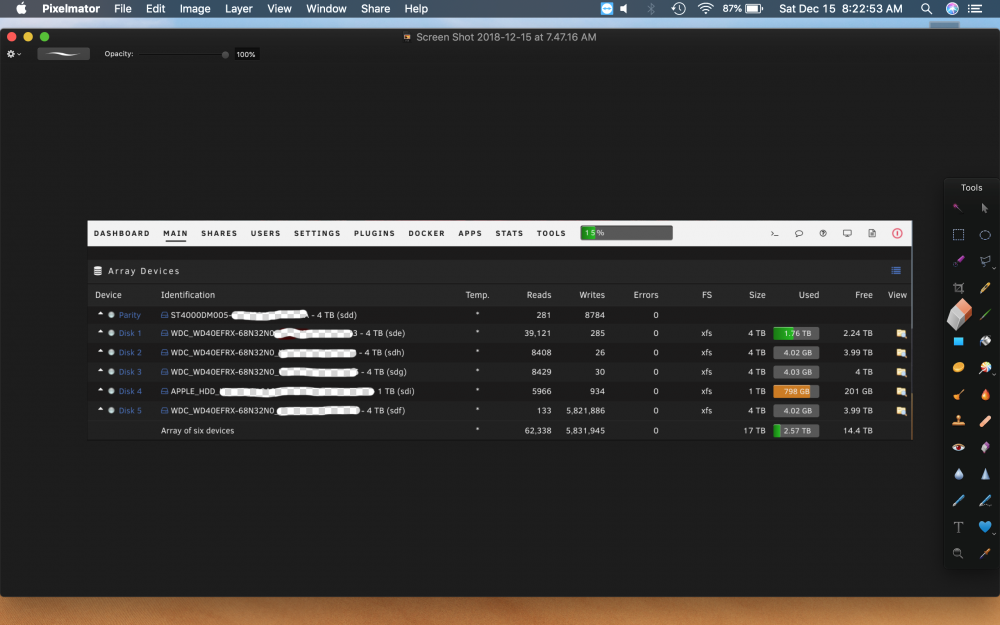Select the Crop tool
Screen dimensions: 1000x625
click(x=958, y=288)
